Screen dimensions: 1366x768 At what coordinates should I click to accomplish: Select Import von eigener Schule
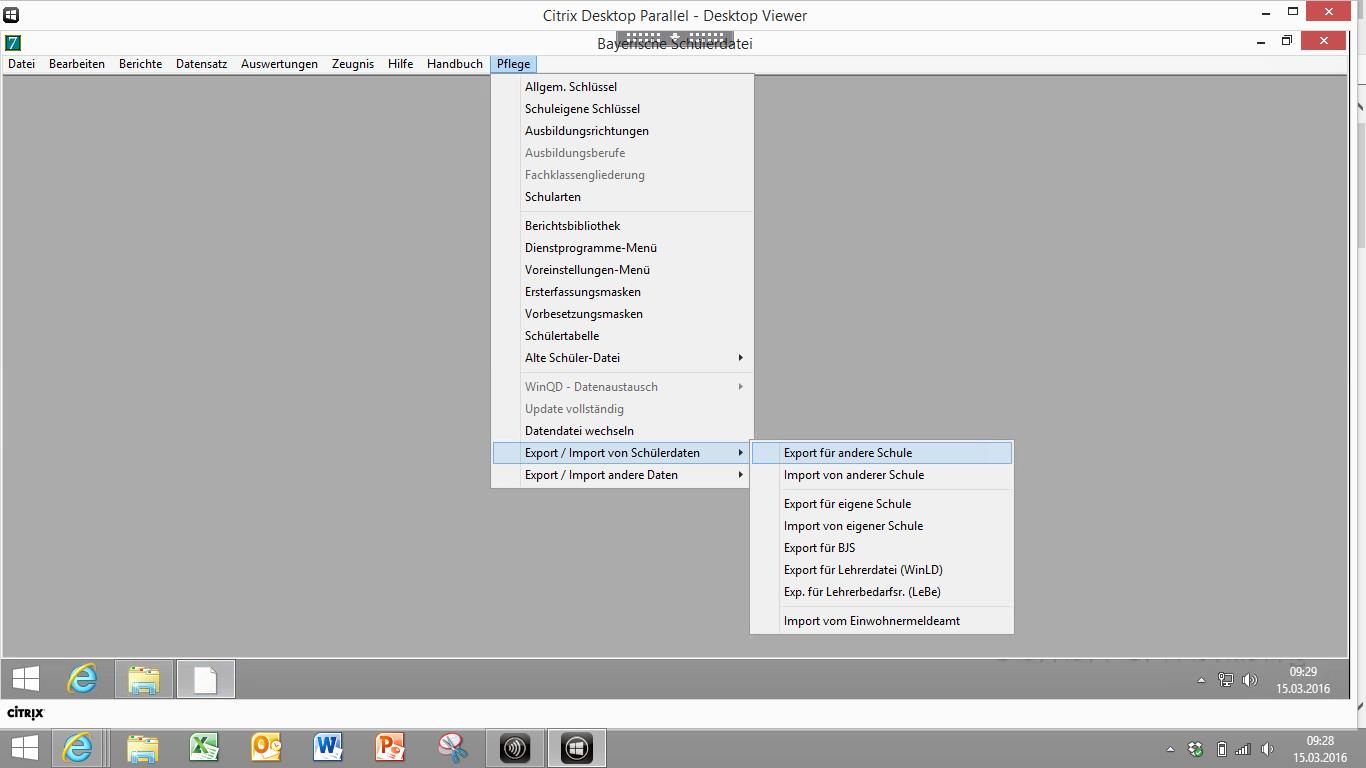(882, 526)
